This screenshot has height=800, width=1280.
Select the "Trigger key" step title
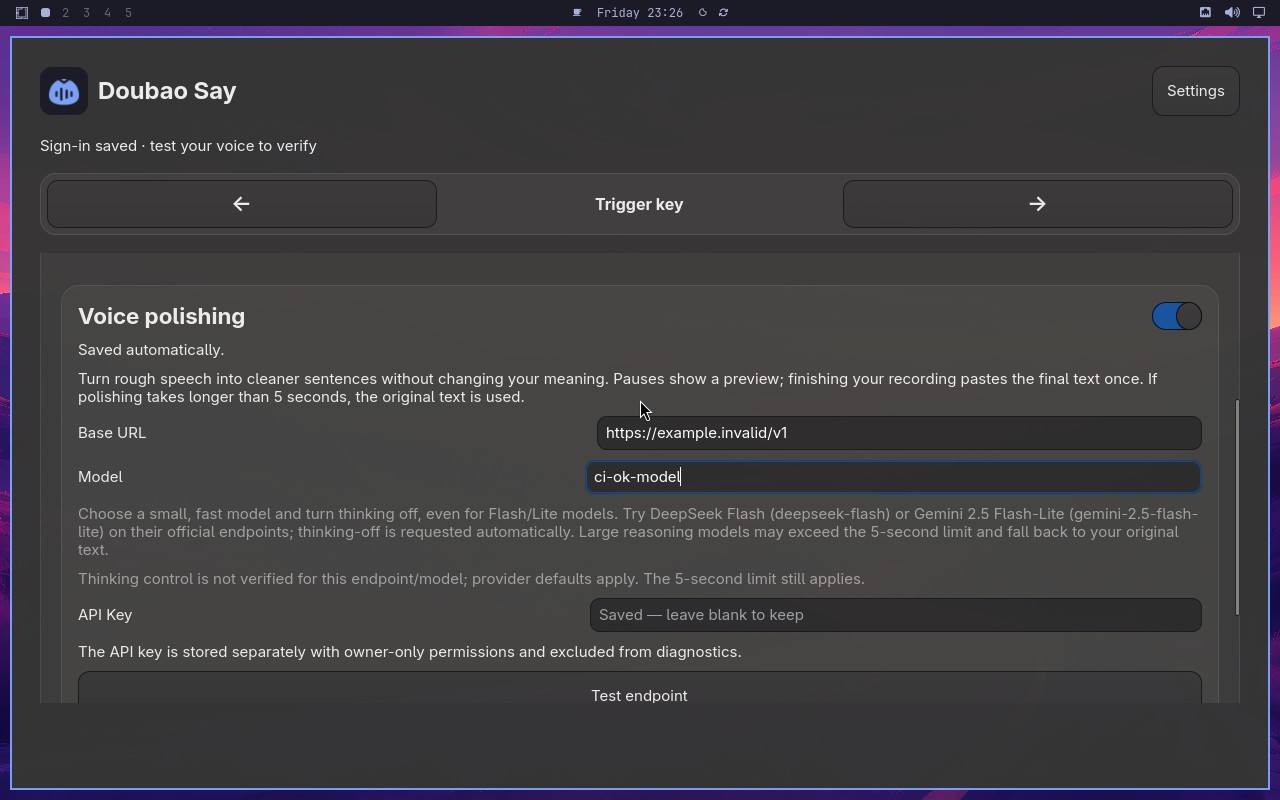pos(639,204)
